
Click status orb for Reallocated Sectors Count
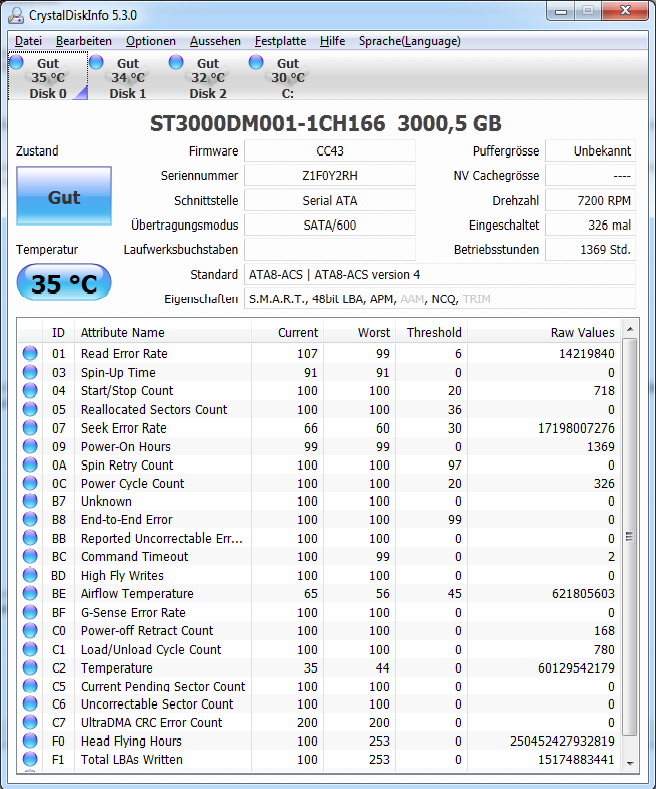[30, 409]
